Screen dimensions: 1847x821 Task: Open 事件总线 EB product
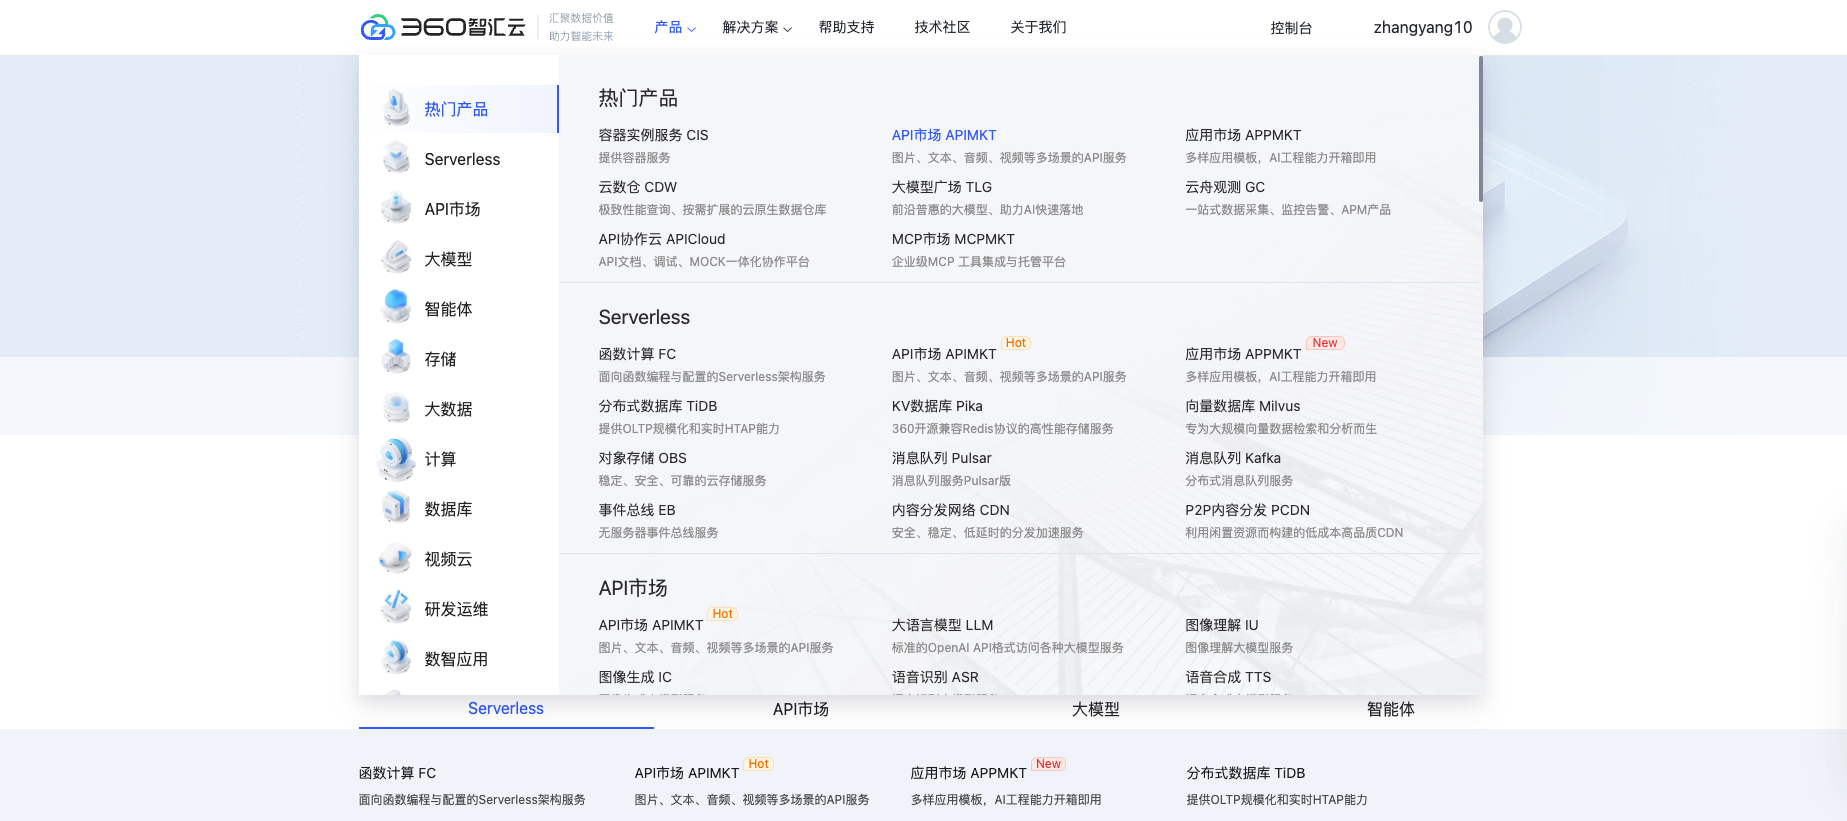(637, 510)
